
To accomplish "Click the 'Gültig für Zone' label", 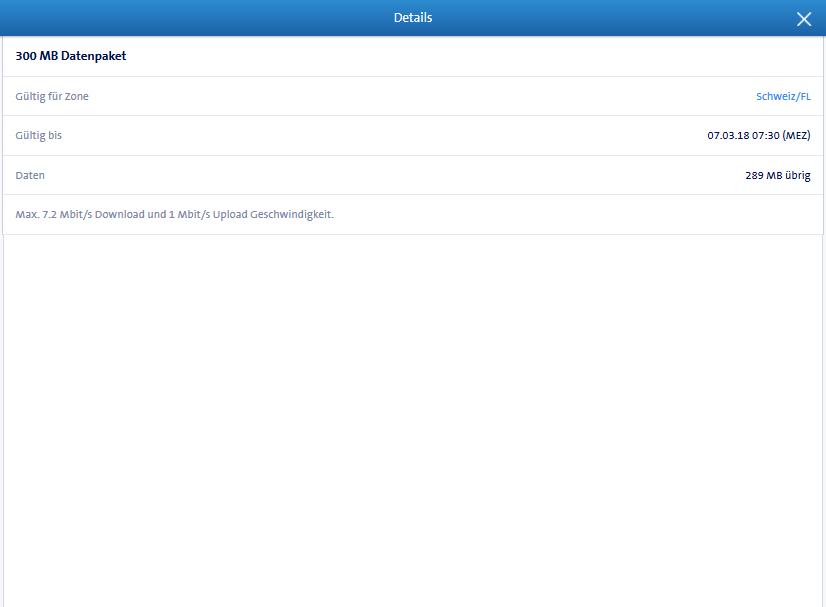I will coord(52,96).
